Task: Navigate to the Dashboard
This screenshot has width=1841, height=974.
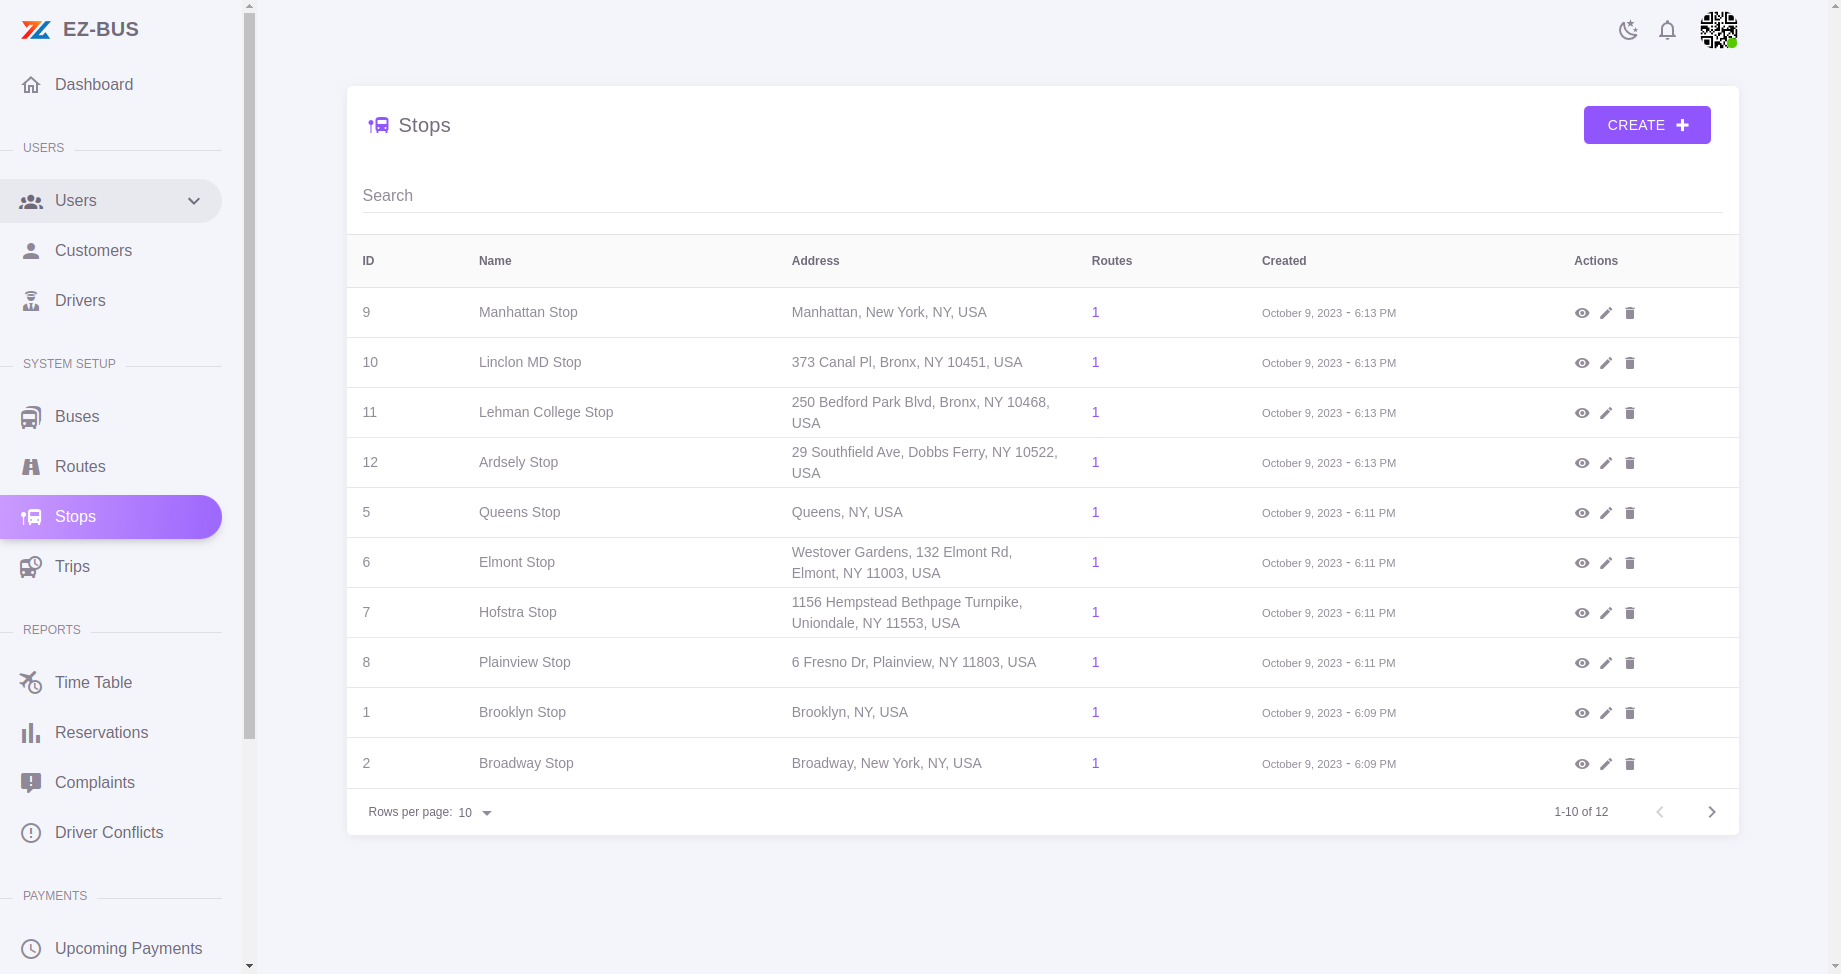Action: [94, 84]
